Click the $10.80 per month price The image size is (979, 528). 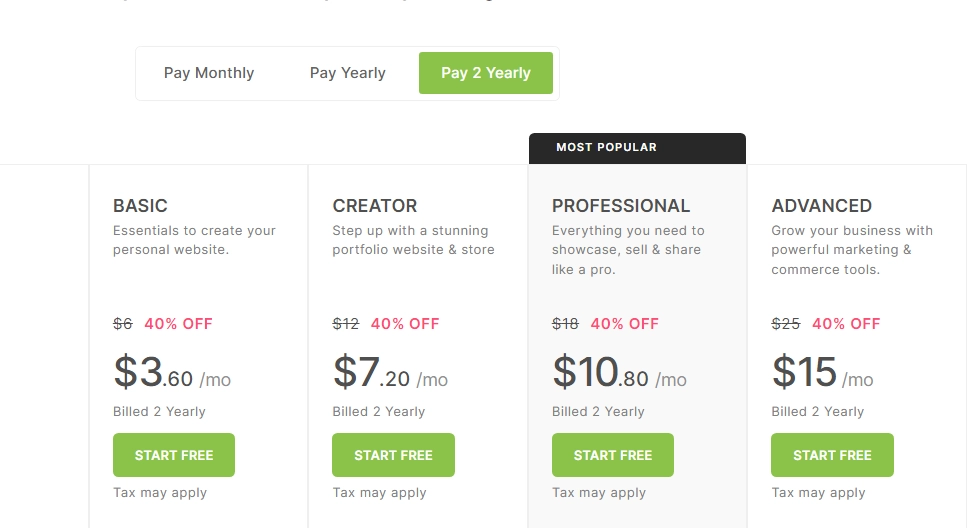pyautogui.click(x=619, y=372)
